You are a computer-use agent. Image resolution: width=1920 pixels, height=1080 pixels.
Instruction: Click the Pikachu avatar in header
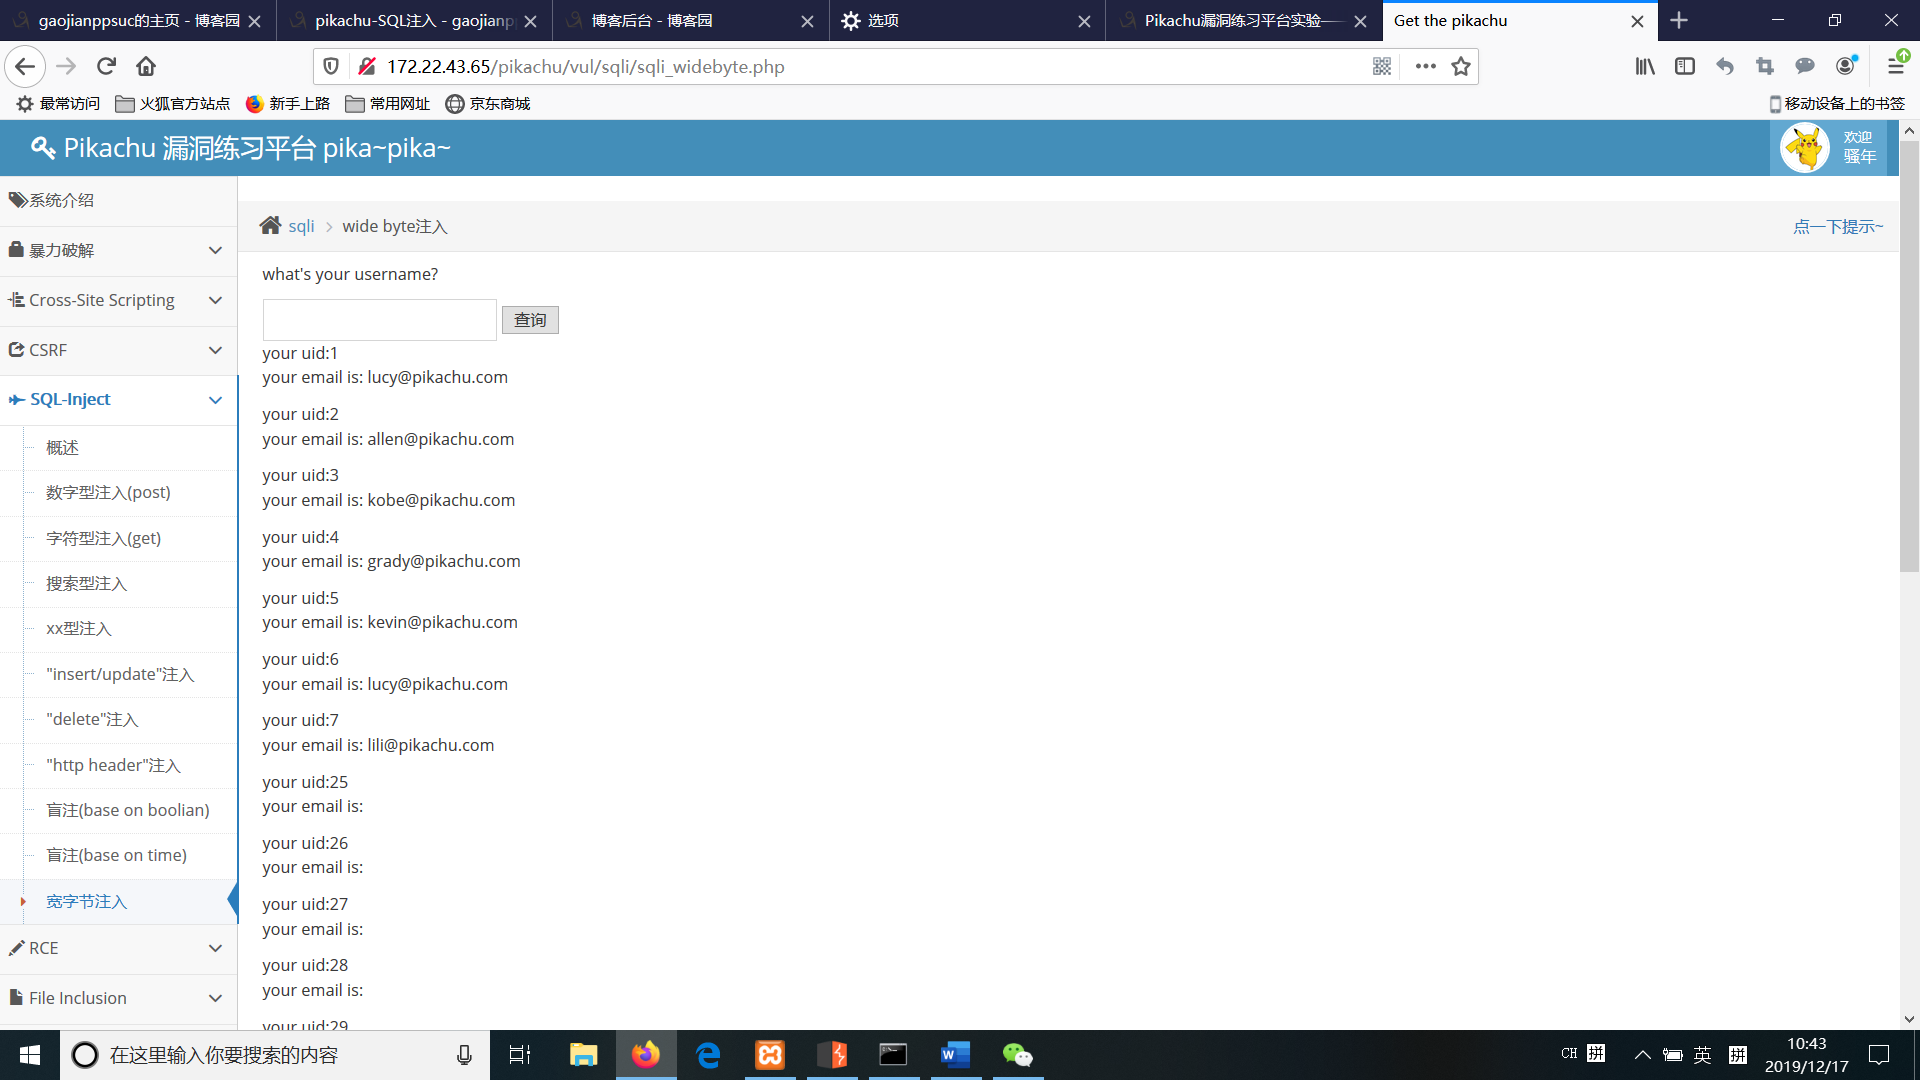click(1805, 148)
